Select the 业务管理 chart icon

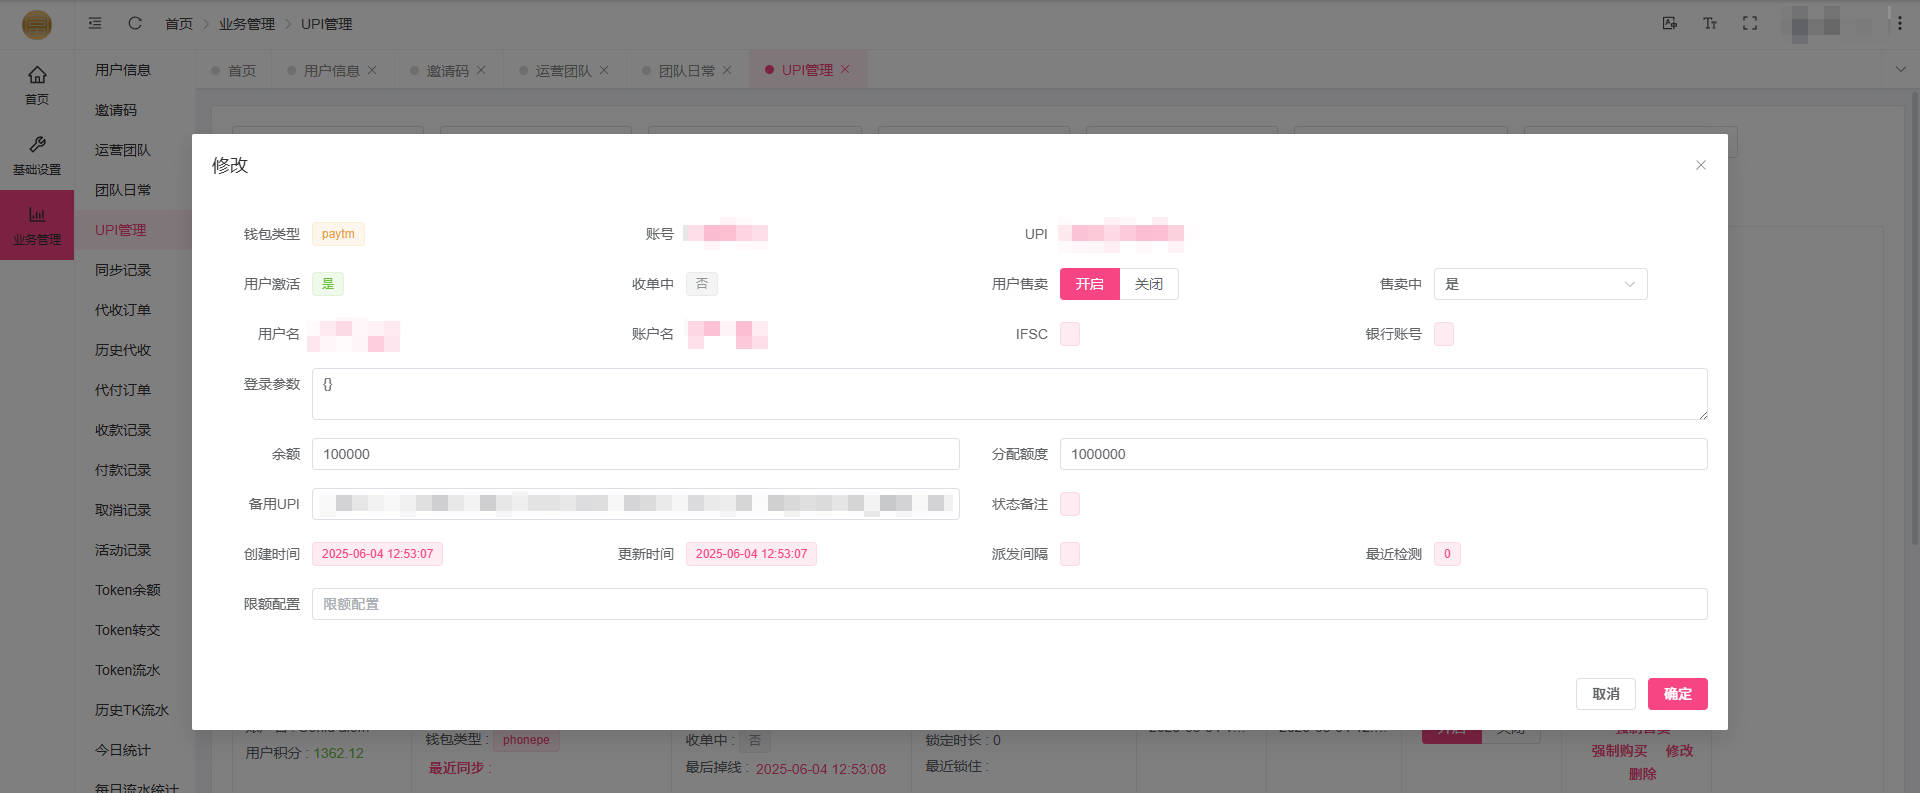point(37,215)
